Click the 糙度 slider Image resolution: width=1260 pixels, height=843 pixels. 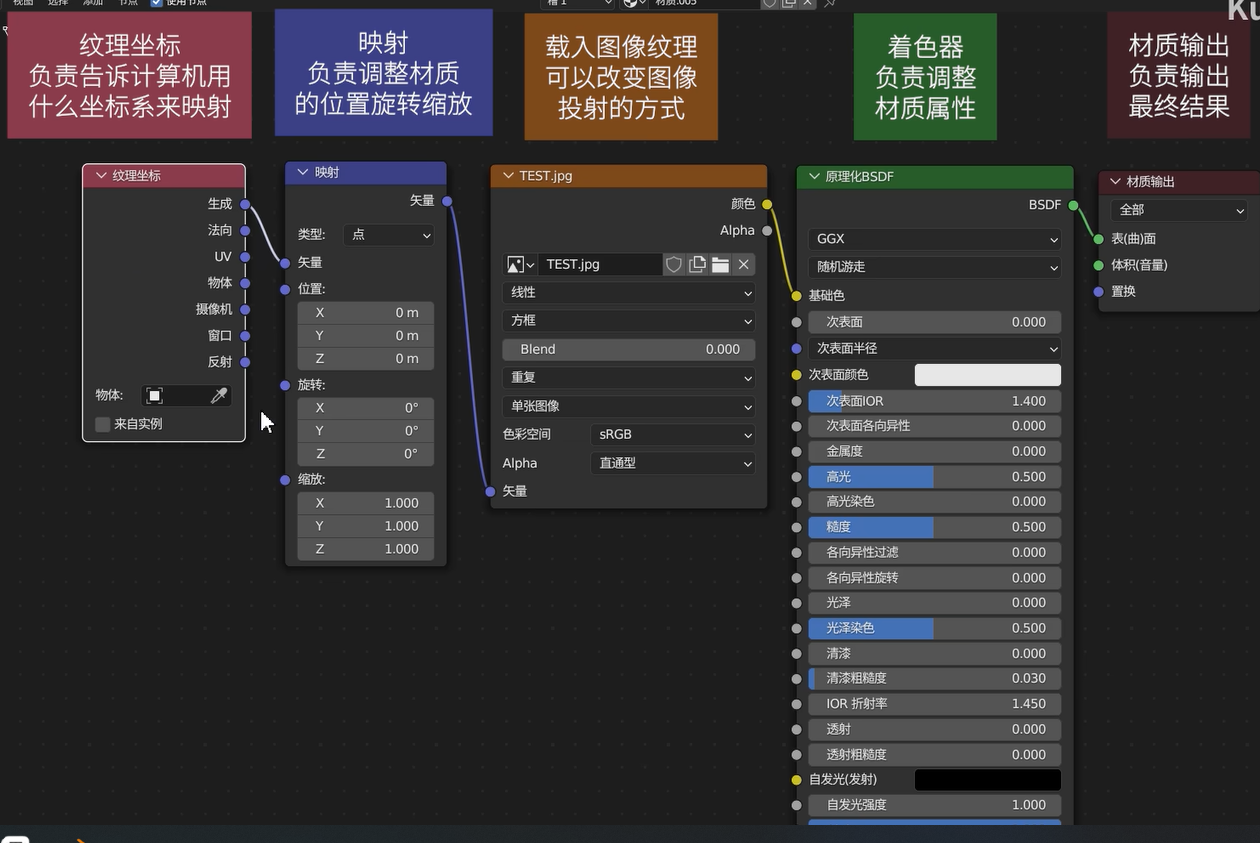(934, 527)
